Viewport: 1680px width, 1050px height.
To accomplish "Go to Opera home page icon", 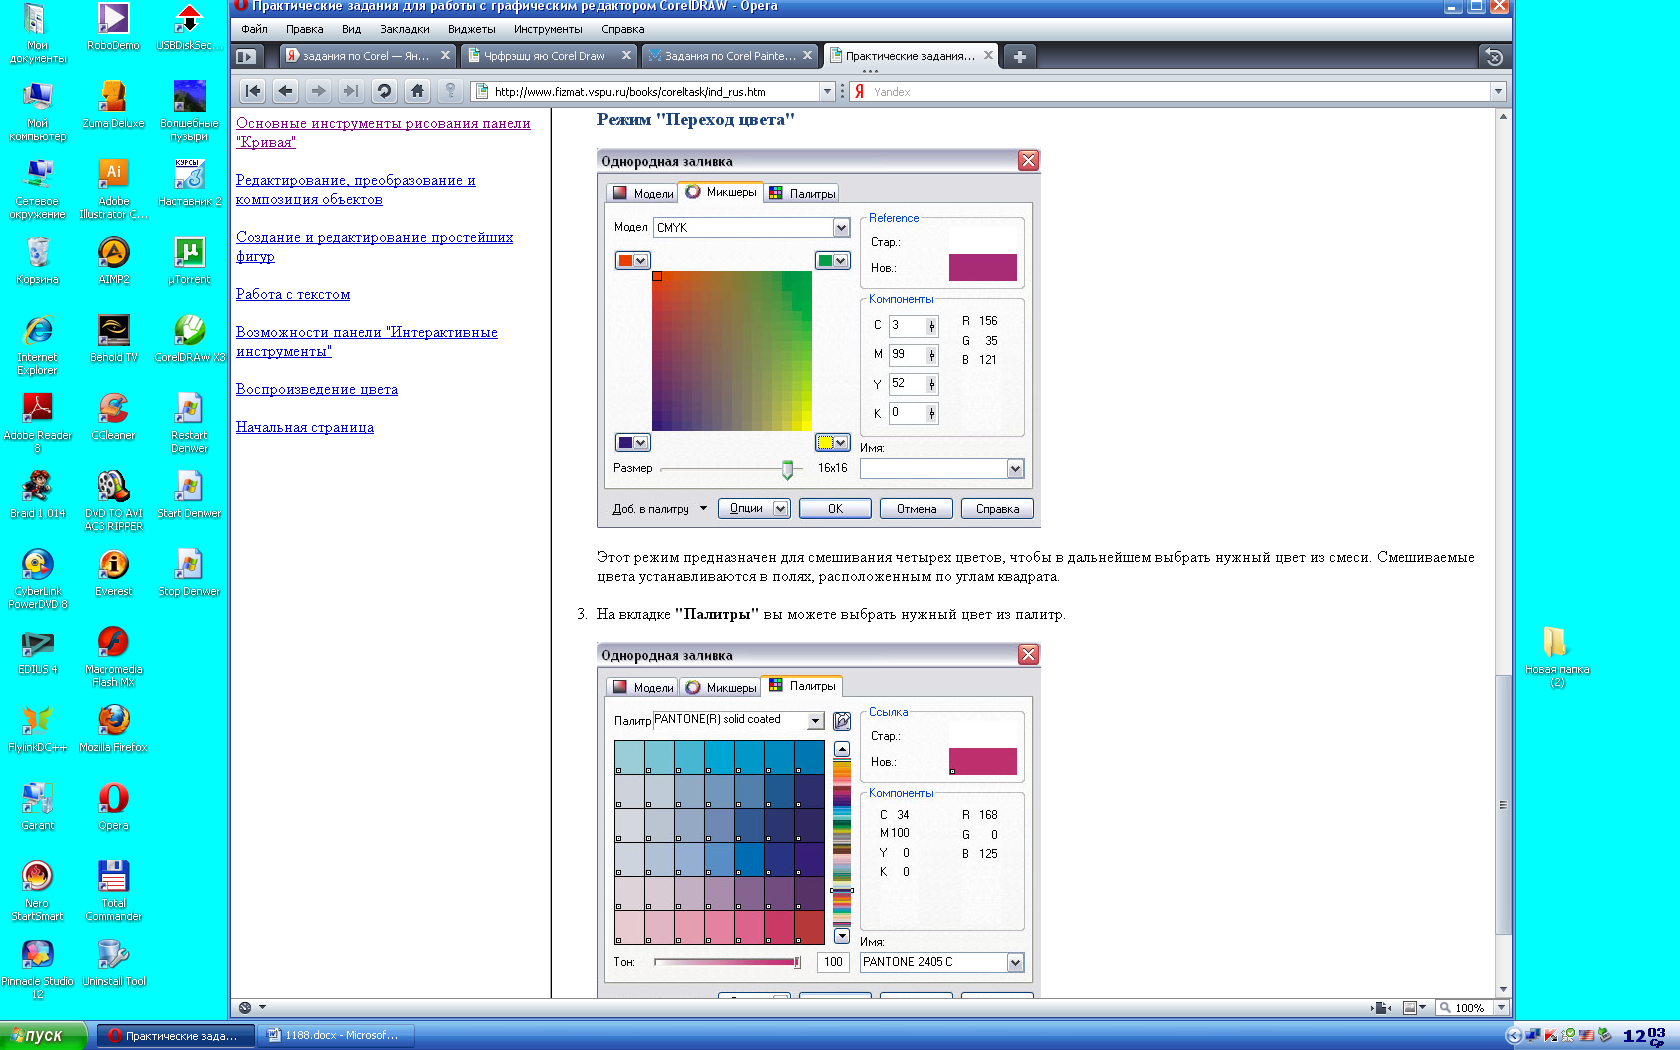I will (417, 91).
